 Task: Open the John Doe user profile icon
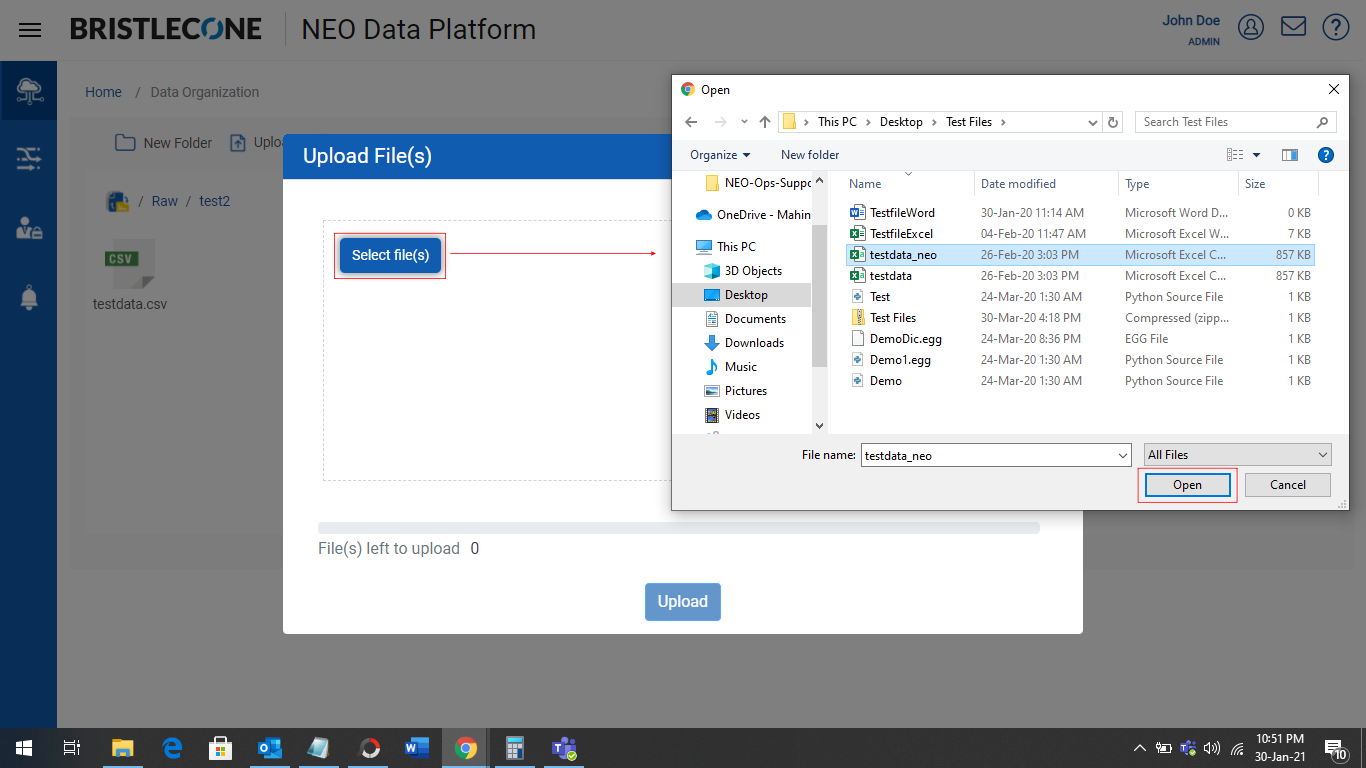[x=1251, y=27]
